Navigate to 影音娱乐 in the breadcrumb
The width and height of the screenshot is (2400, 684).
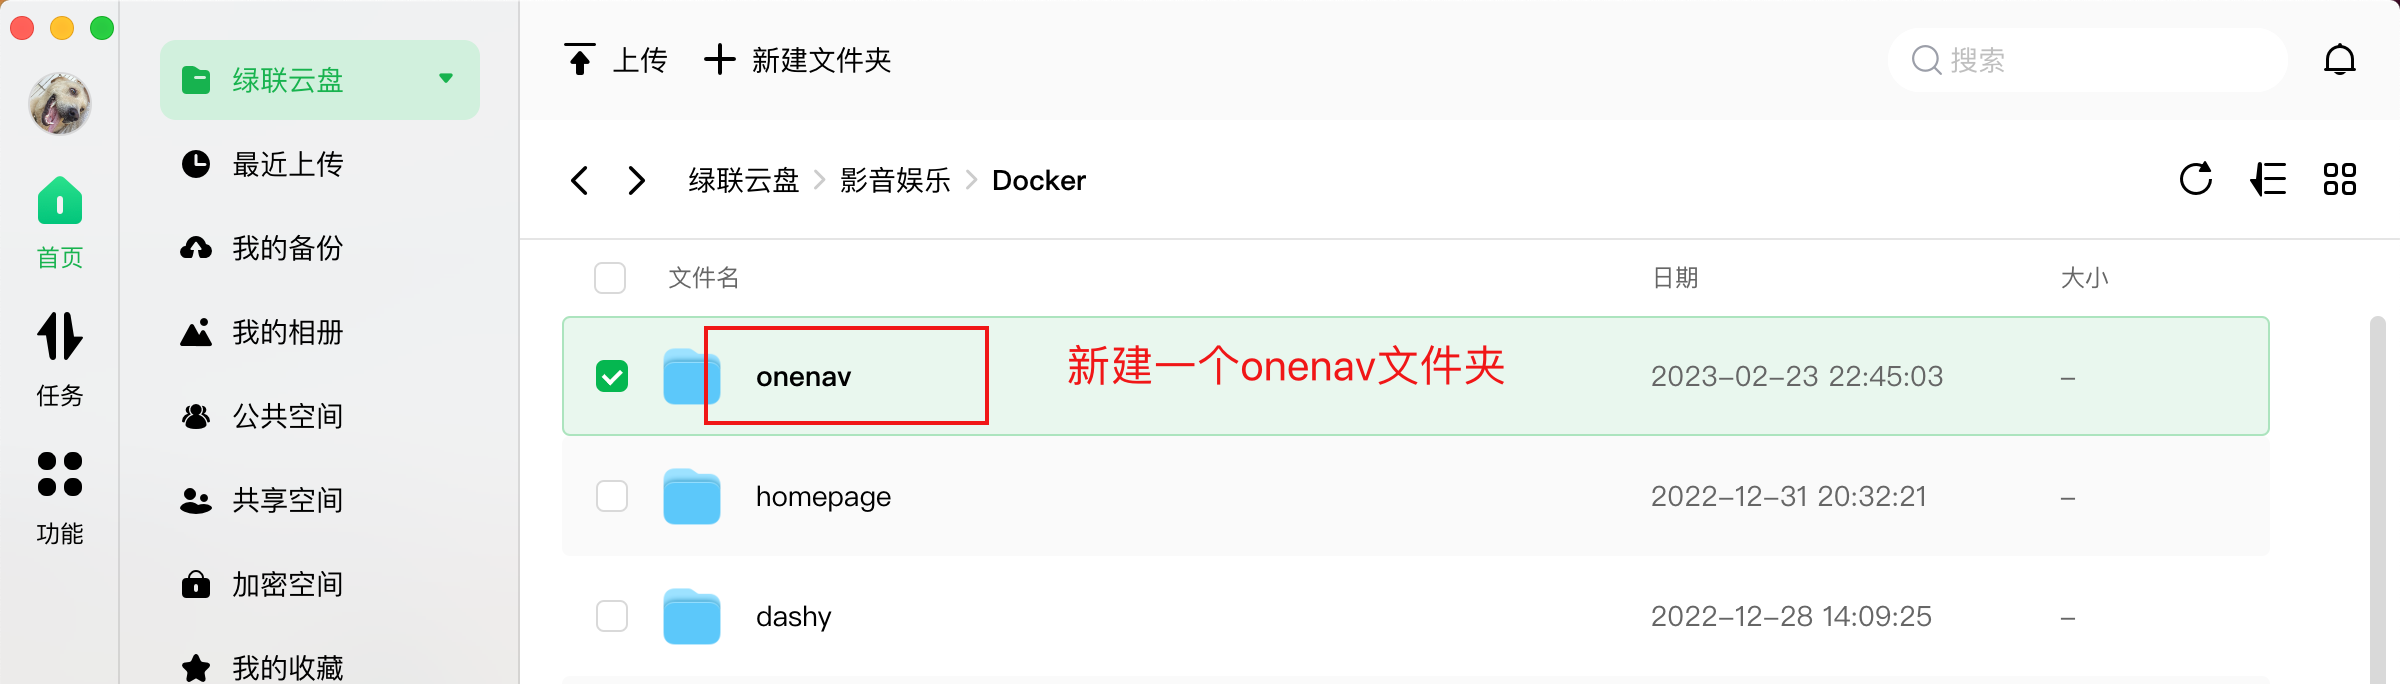pyautogui.click(x=895, y=180)
